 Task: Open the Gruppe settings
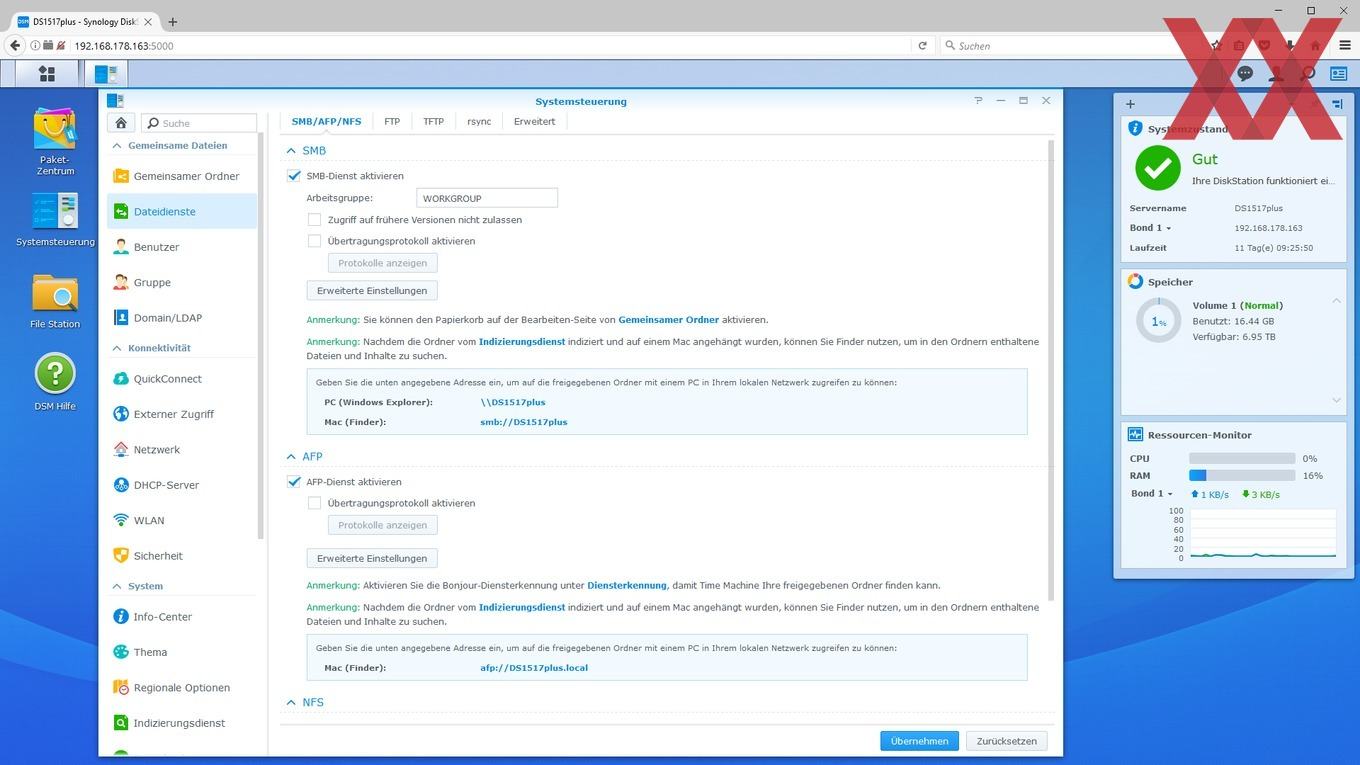click(x=181, y=282)
